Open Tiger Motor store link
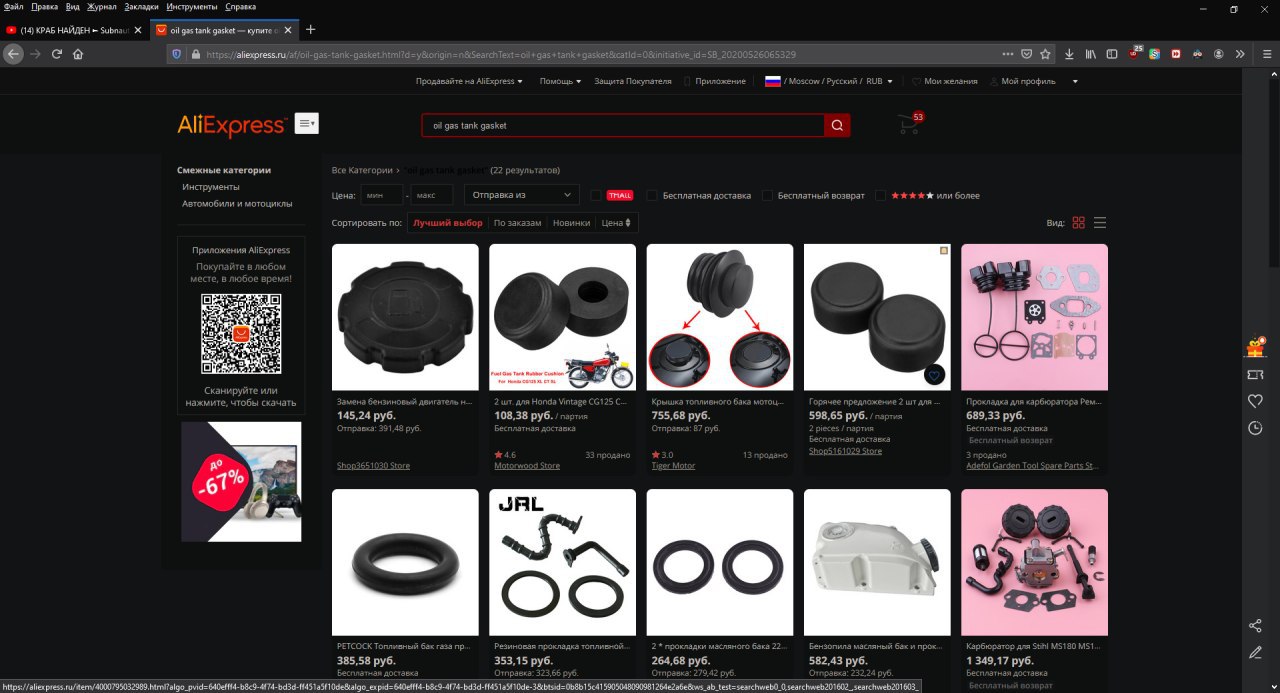Screen dimensions: 1280x693 pyautogui.click(x=673, y=466)
